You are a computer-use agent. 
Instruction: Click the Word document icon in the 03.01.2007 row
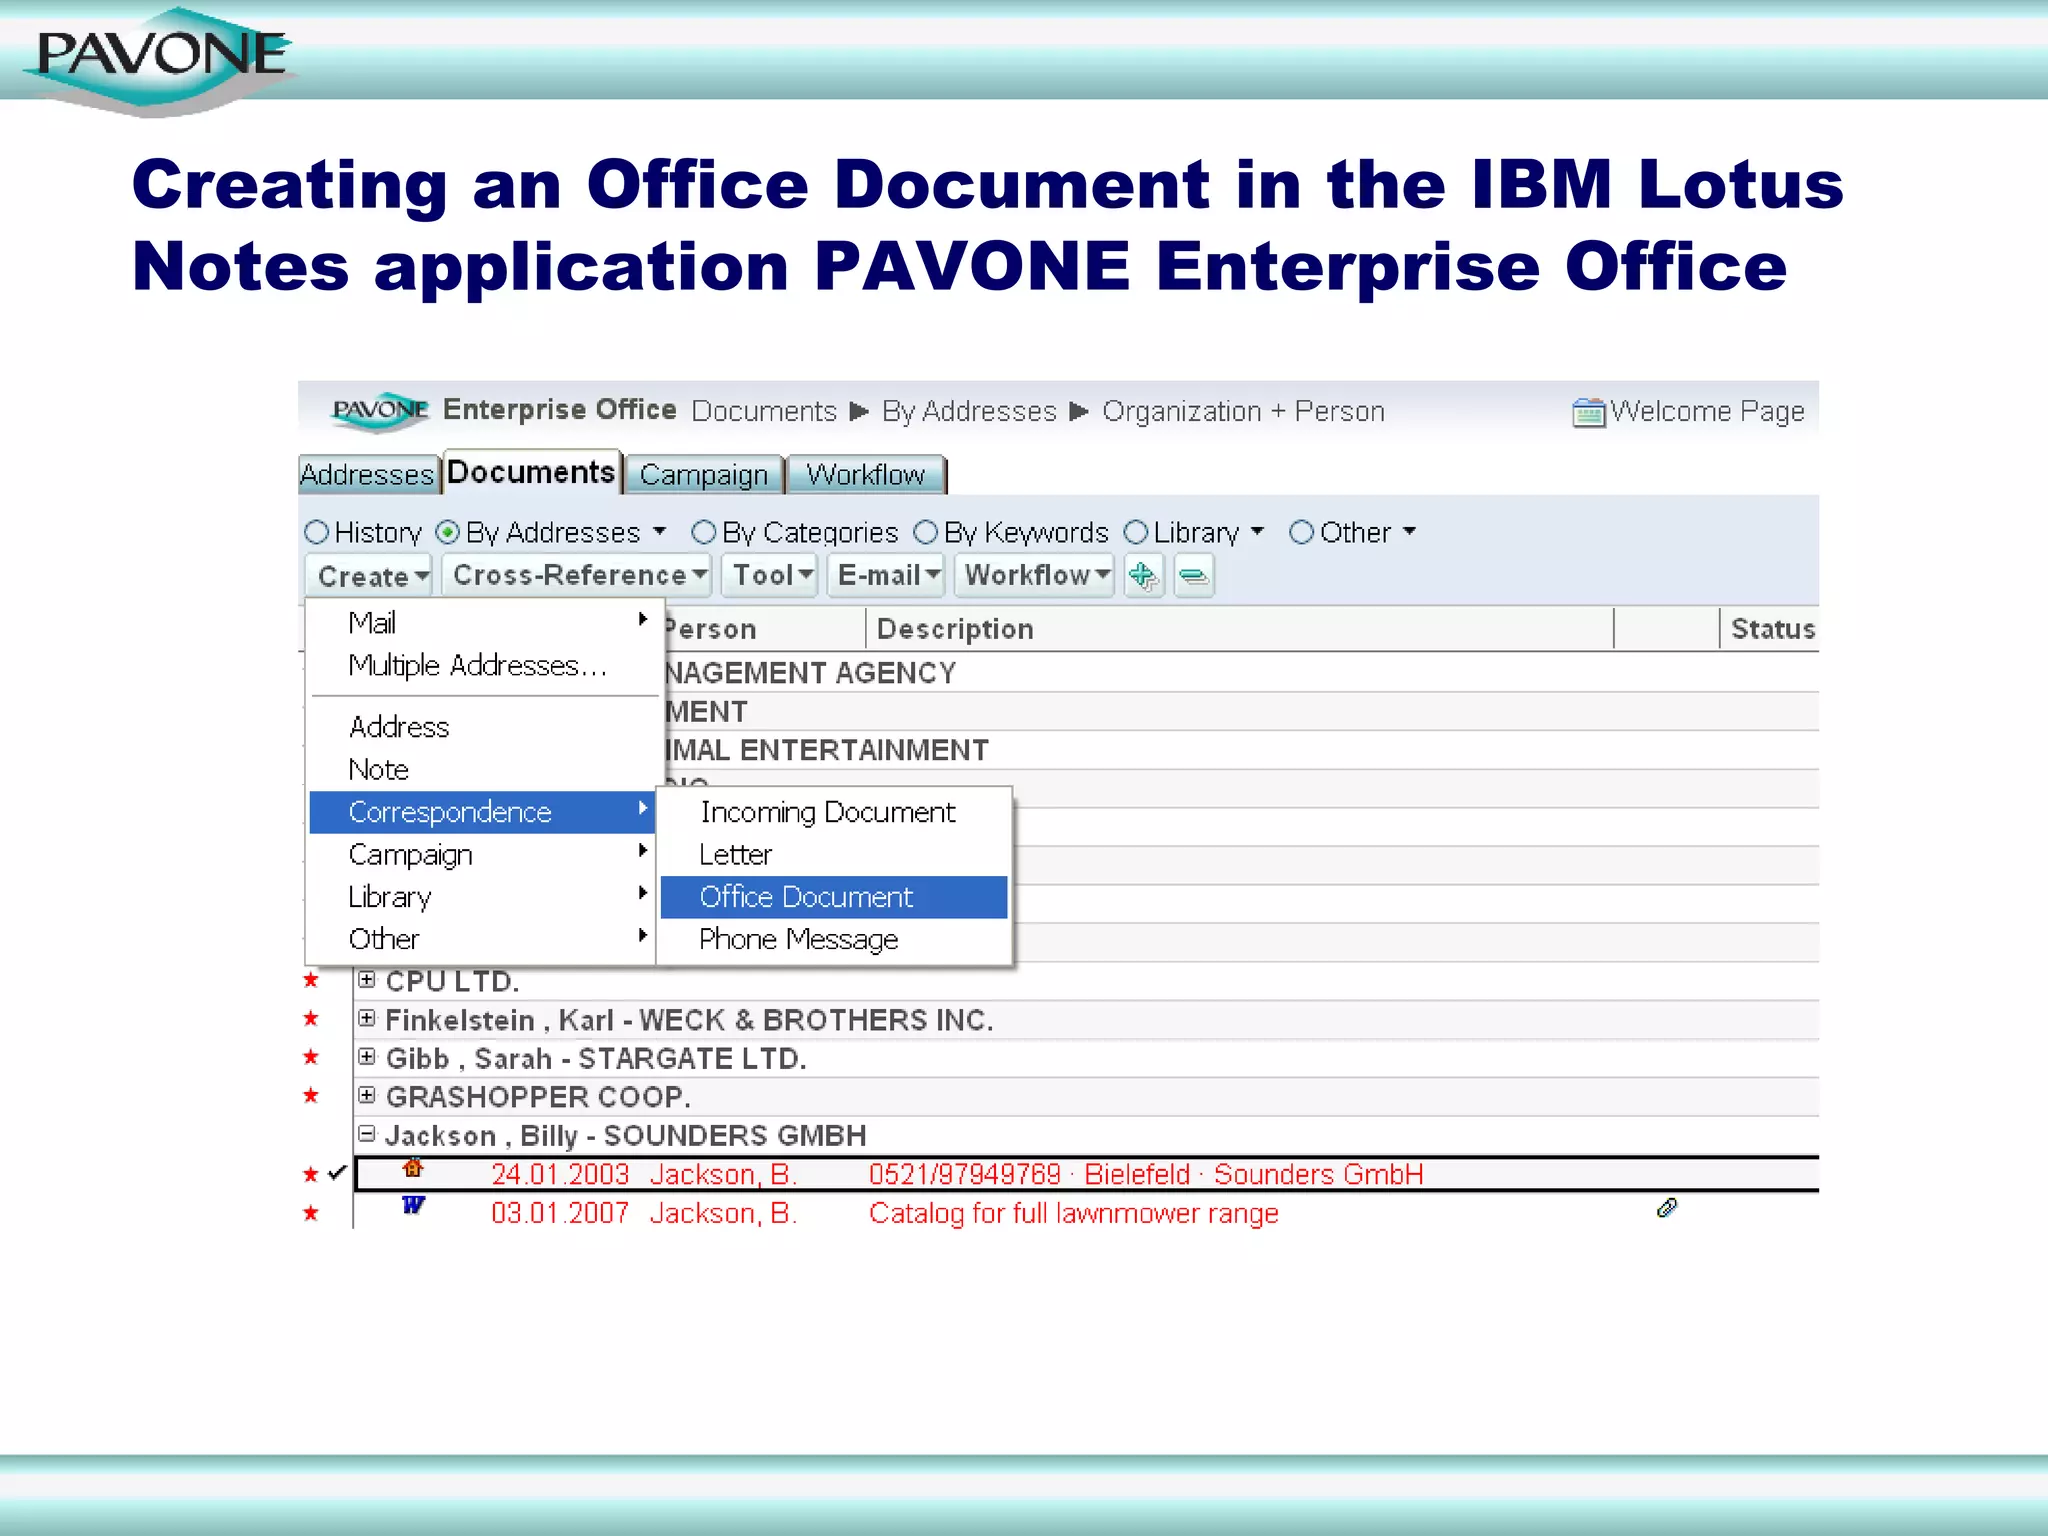[413, 1205]
